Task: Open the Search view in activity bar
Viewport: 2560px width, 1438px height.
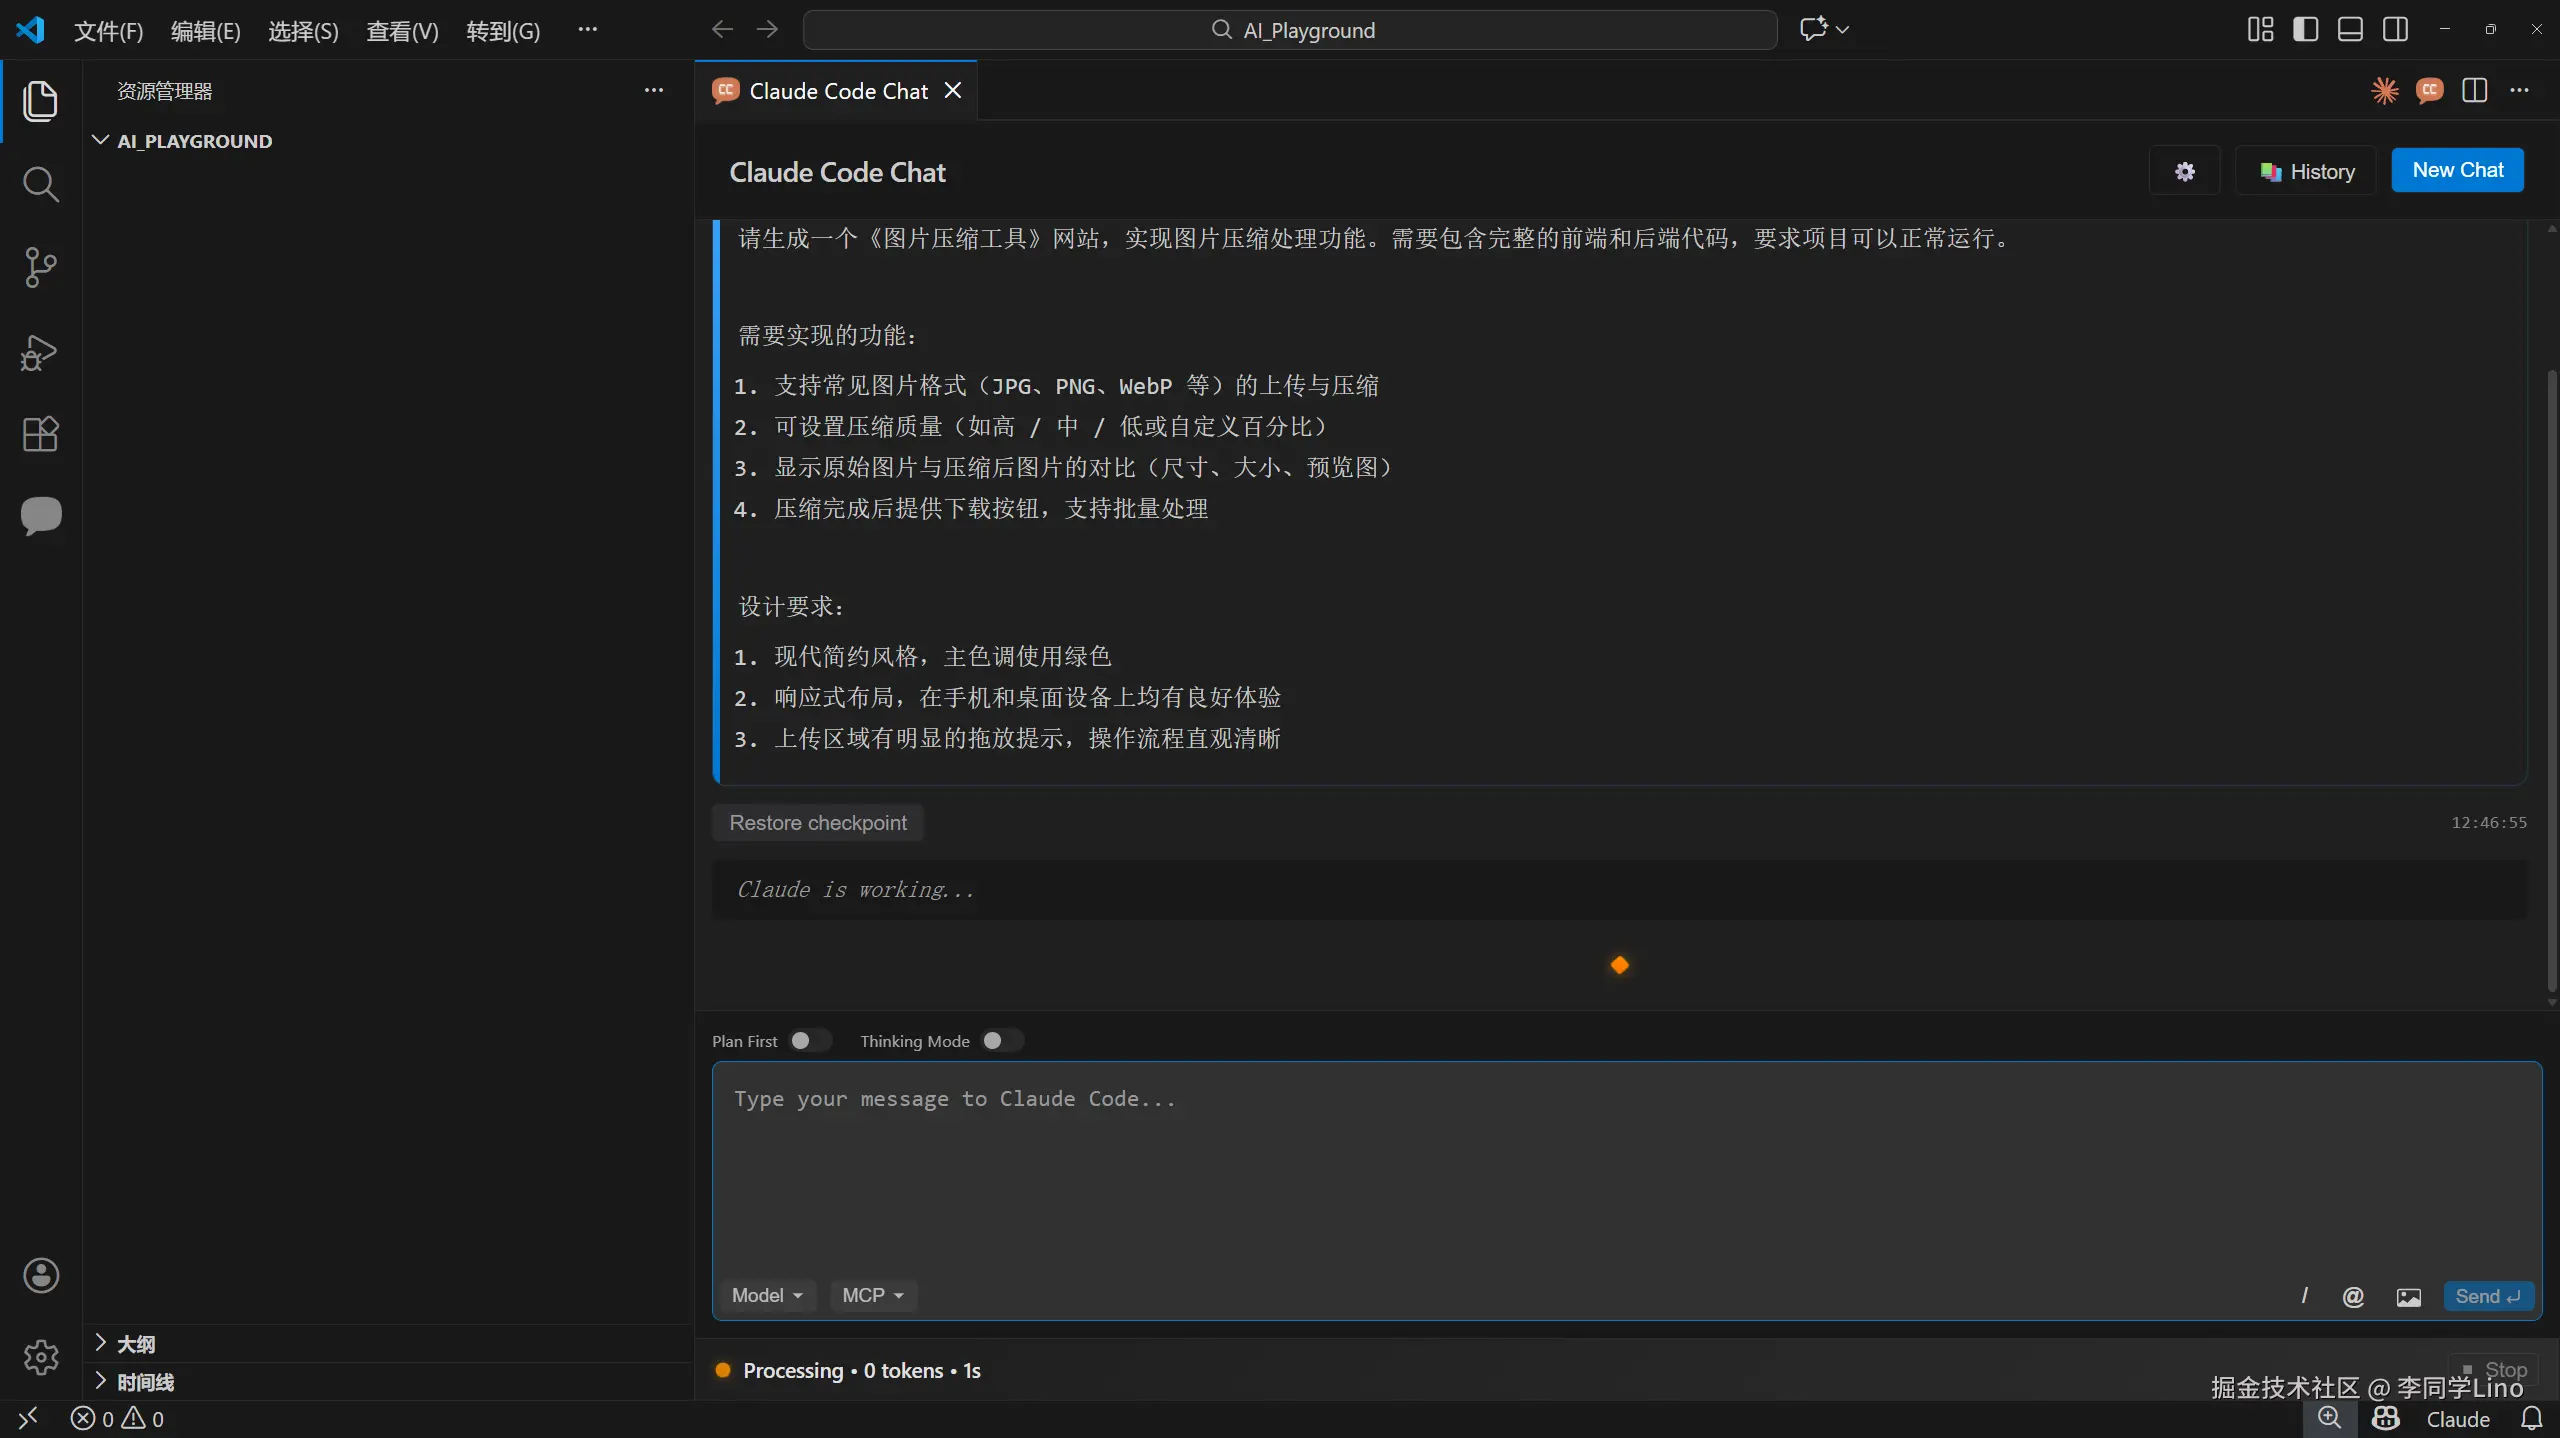Action: (40, 184)
